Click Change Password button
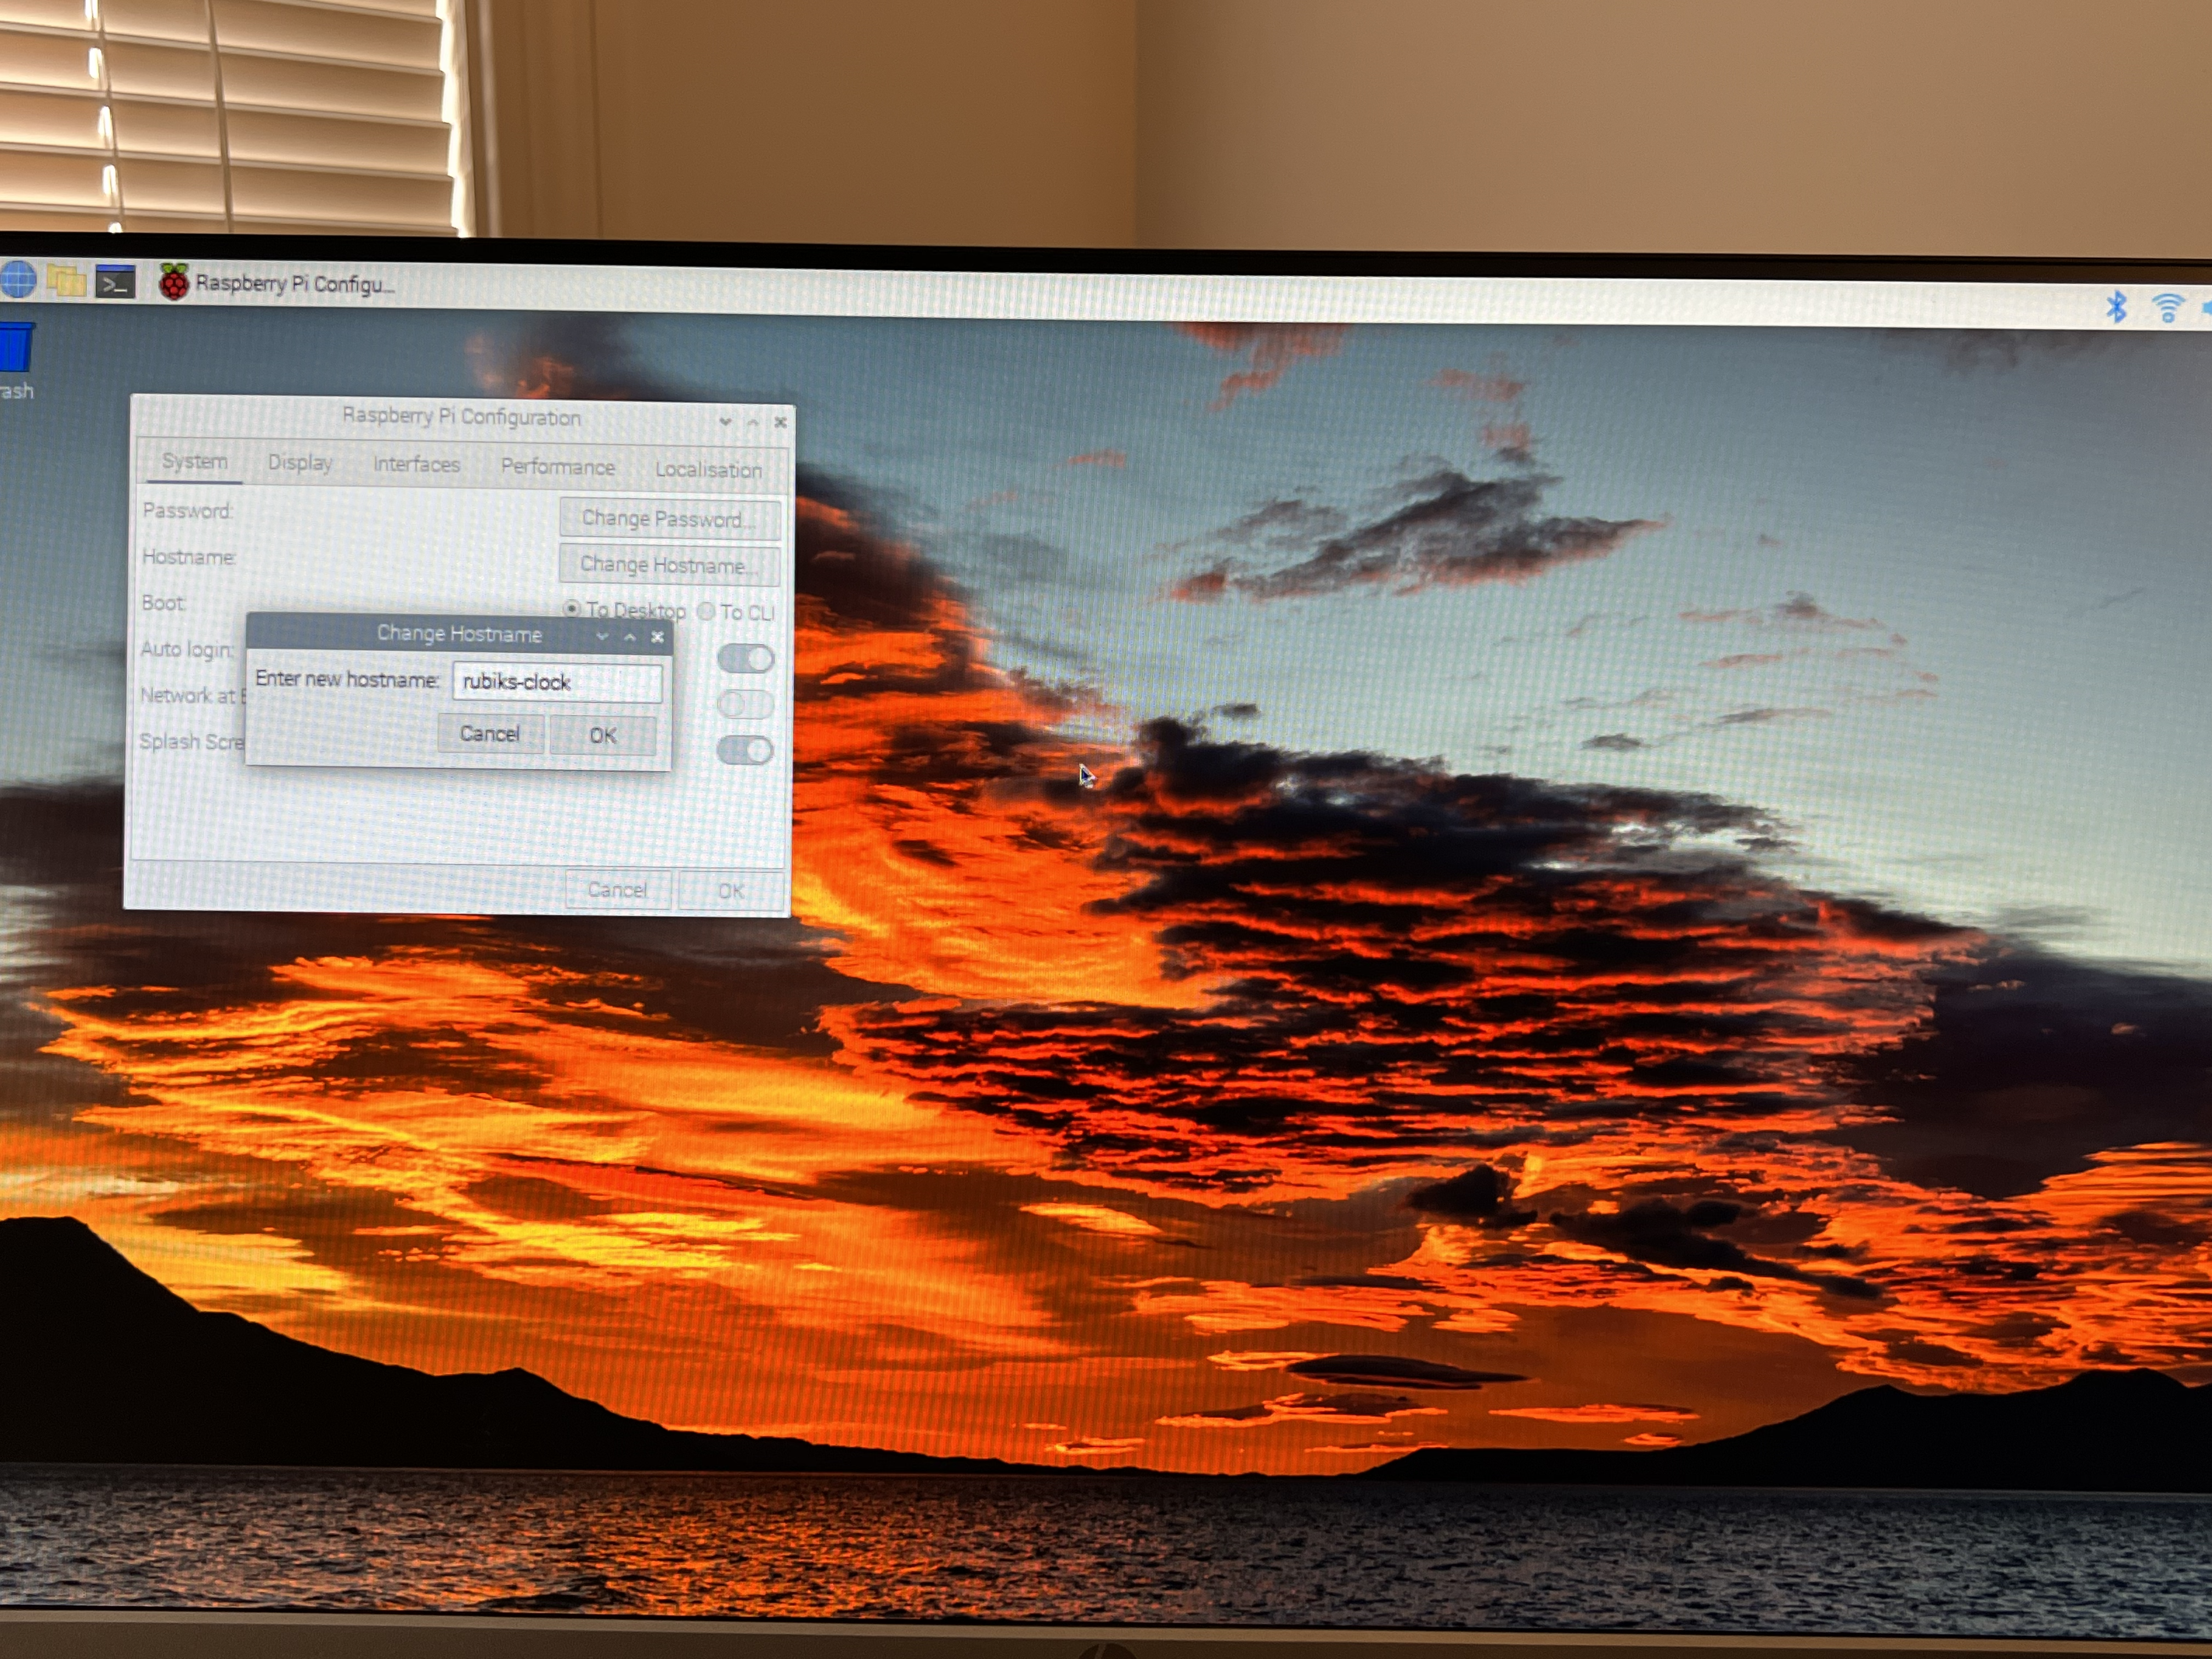Viewport: 2212px width, 1659px height. point(667,514)
